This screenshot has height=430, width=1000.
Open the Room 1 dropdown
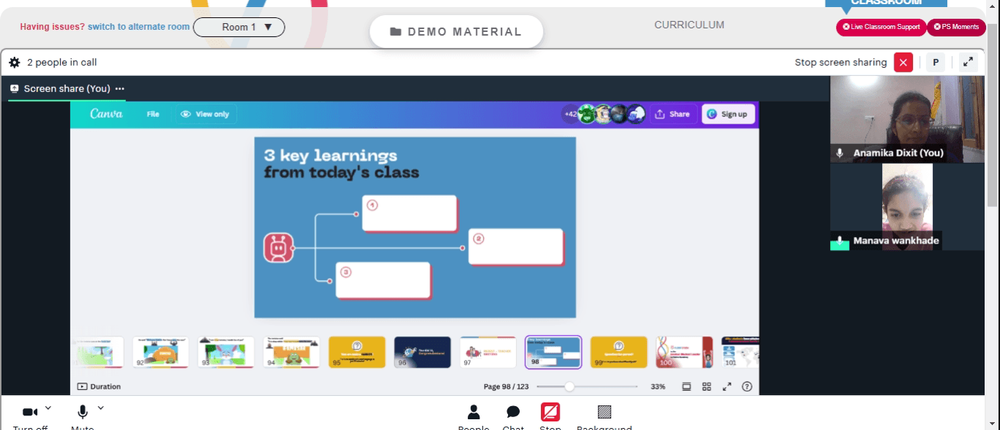pos(239,27)
